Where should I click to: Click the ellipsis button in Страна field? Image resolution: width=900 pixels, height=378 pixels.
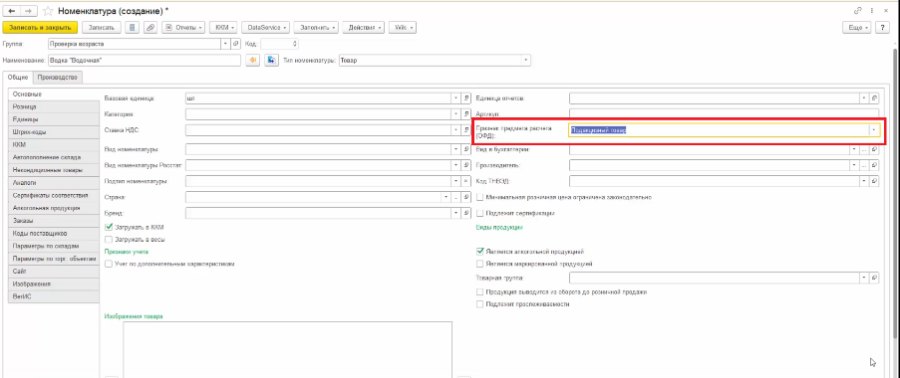pyautogui.click(x=457, y=197)
